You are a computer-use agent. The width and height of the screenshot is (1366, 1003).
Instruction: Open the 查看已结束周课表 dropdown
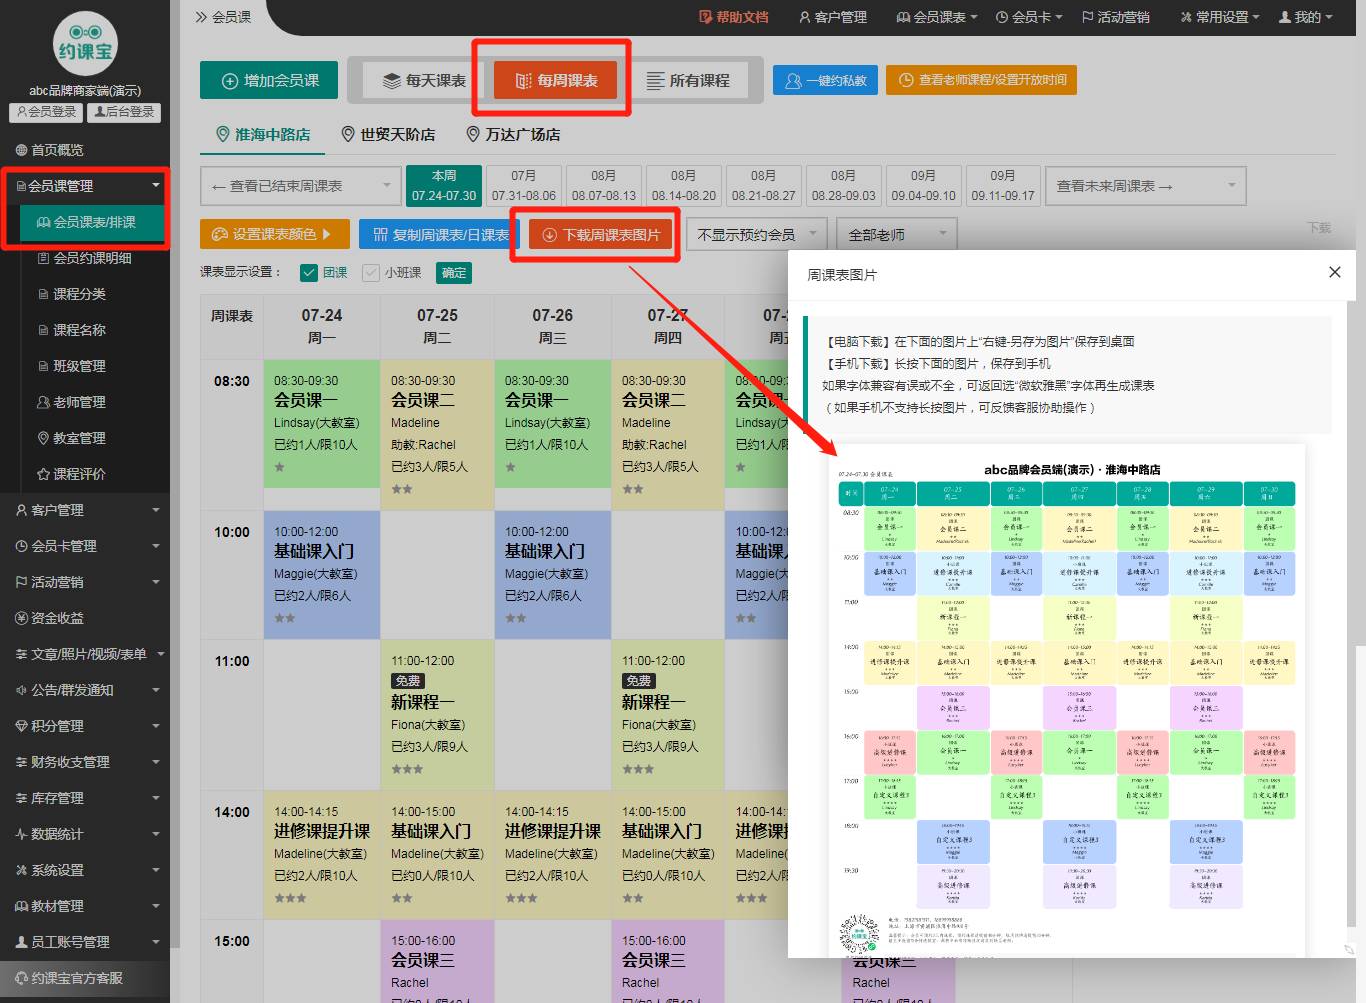301,186
